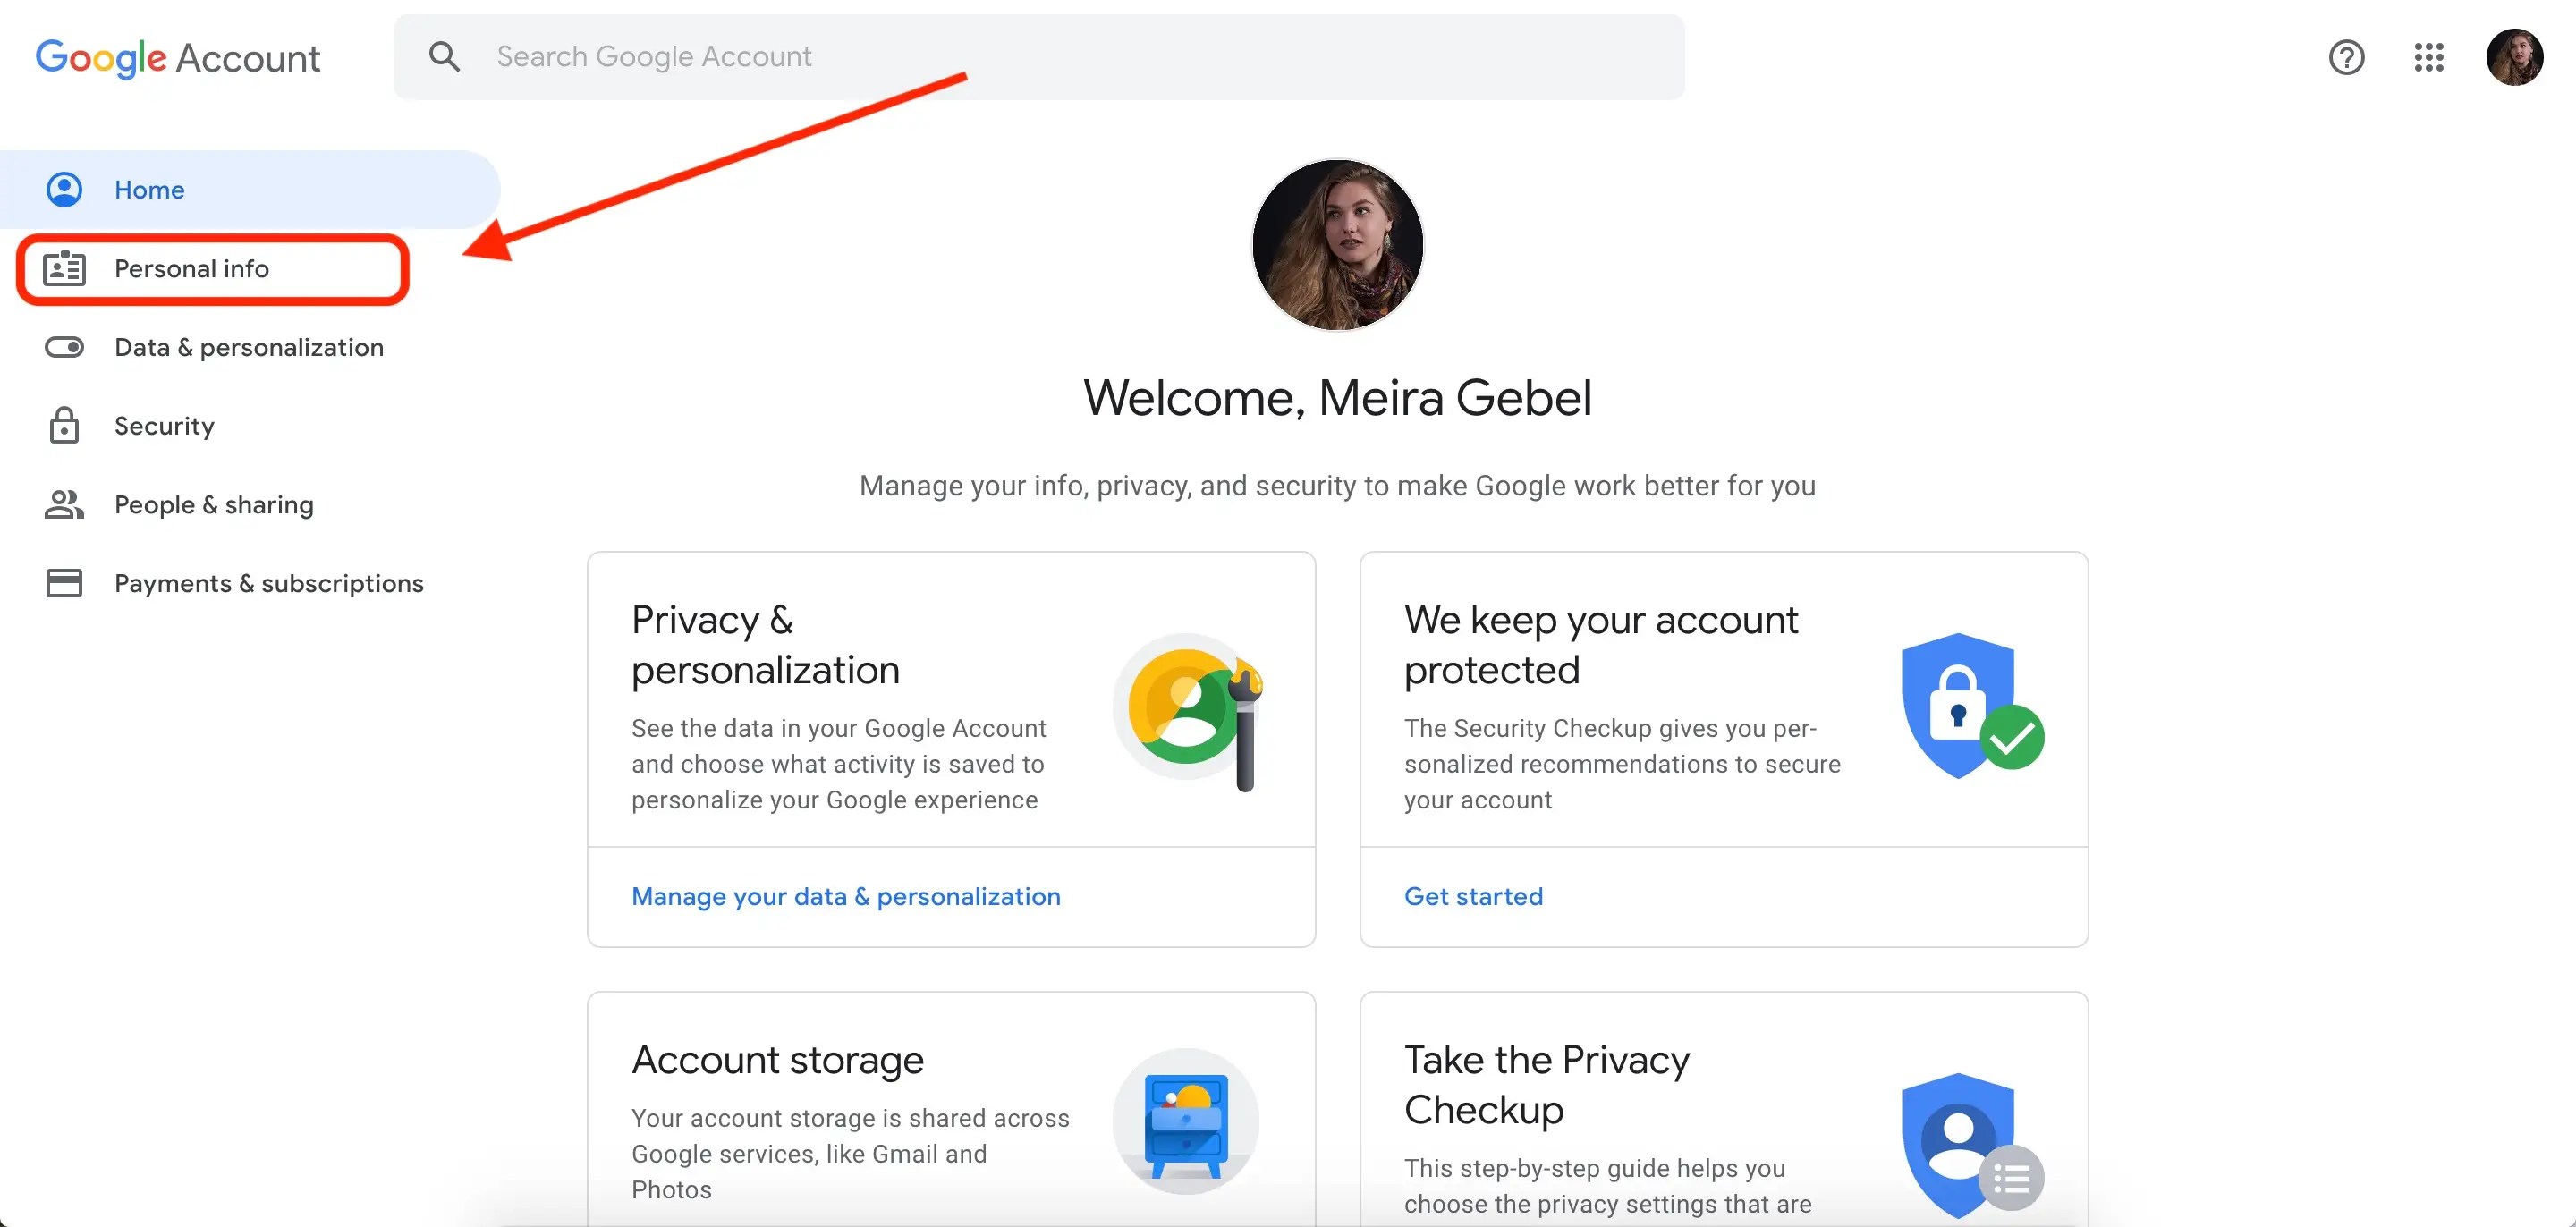The width and height of the screenshot is (2576, 1227).
Task: Click the Privacy Checkup shield illustration
Action: point(1970,1145)
